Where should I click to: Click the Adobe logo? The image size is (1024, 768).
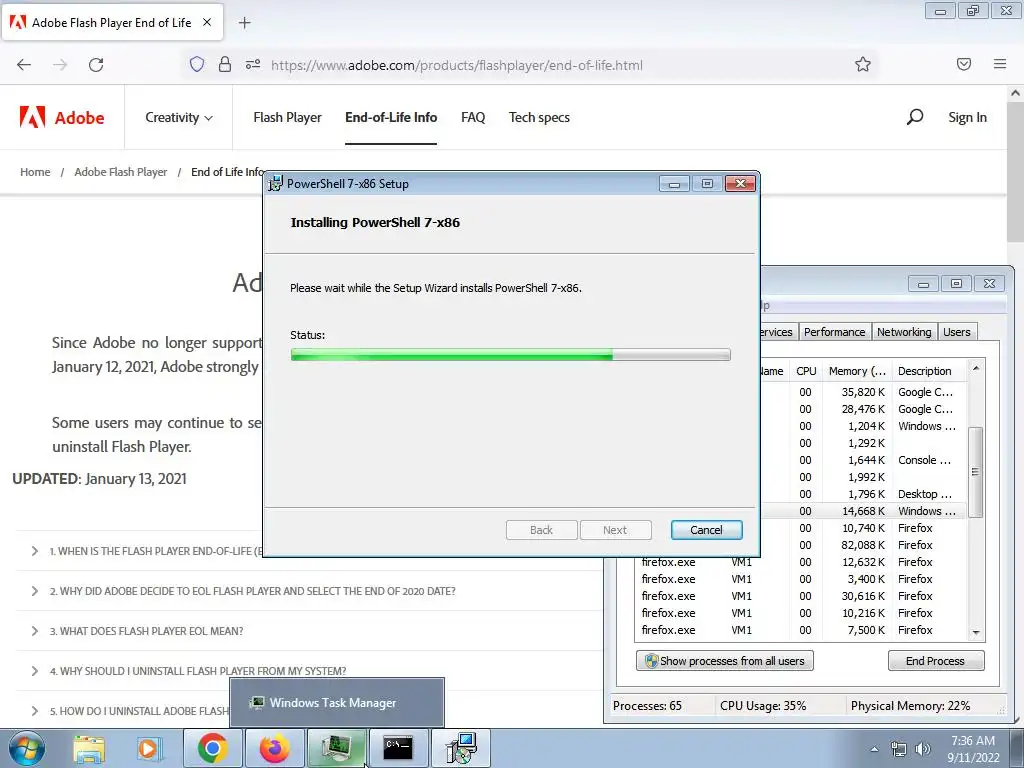tap(62, 118)
